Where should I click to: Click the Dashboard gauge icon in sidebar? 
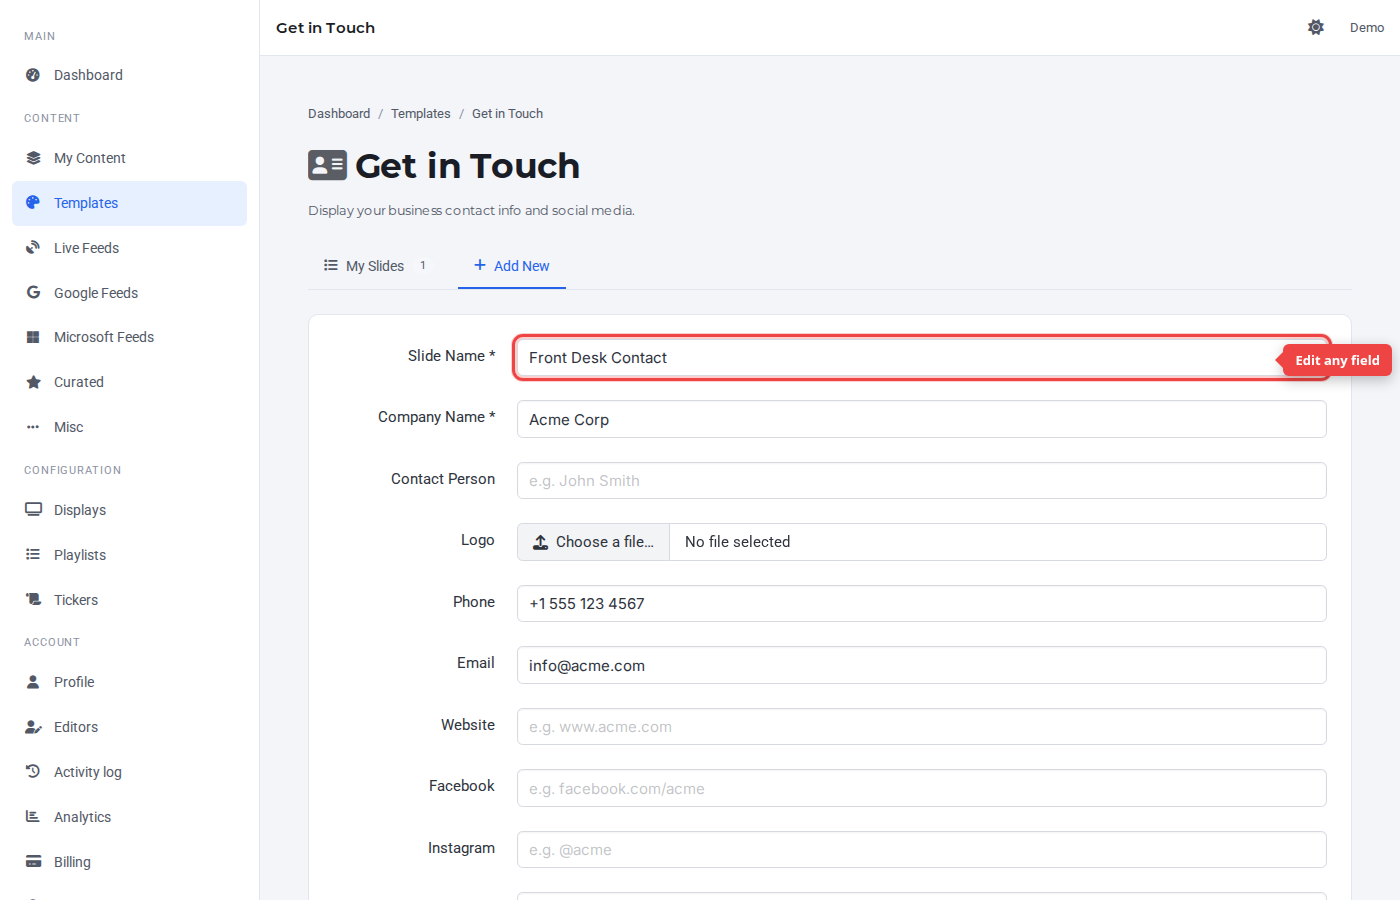click(x=33, y=75)
